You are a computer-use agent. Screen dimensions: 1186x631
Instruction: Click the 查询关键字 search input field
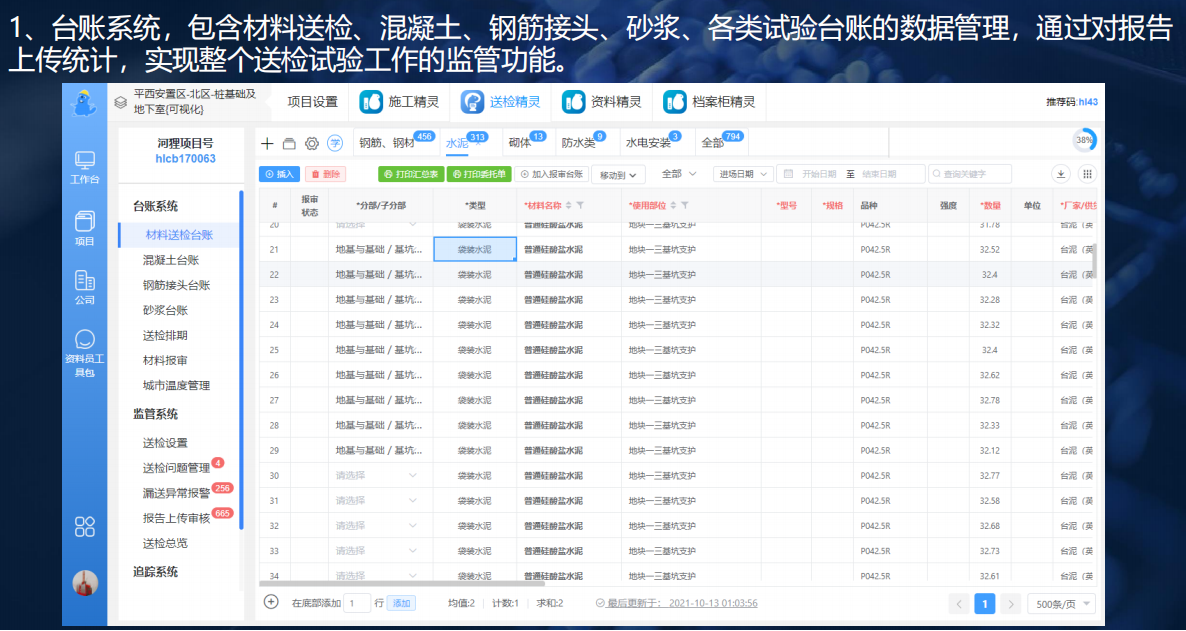[970, 174]
